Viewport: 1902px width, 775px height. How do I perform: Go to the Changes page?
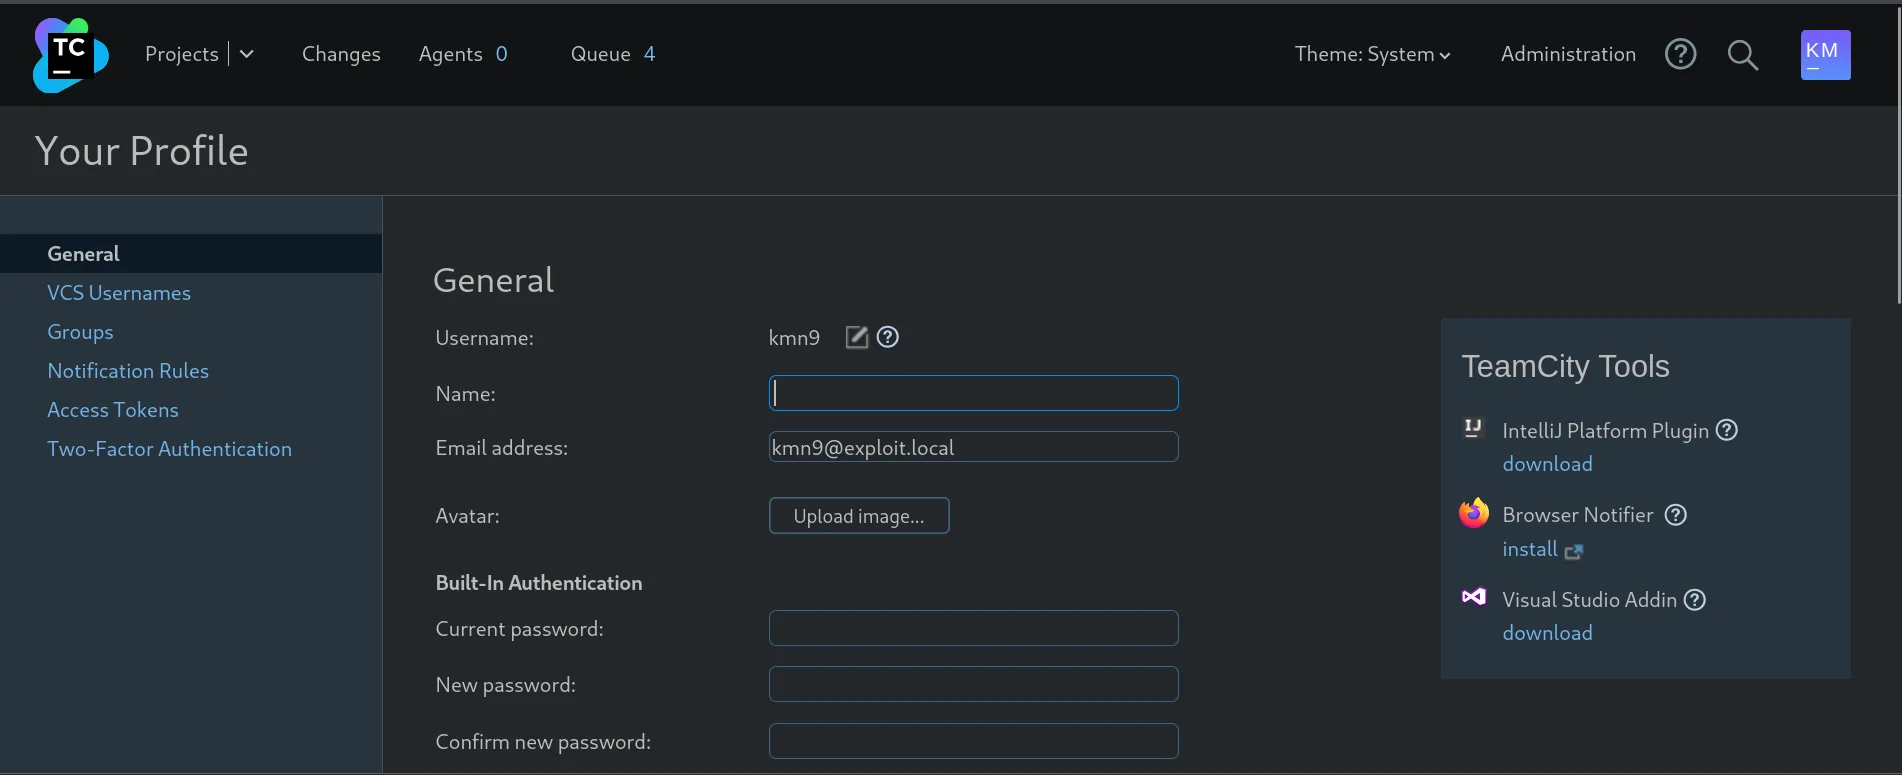(x=341, y=54)
